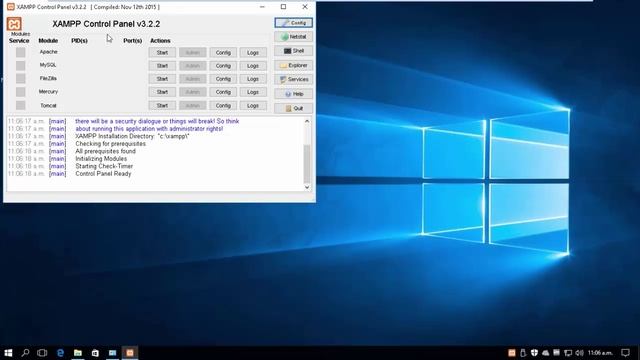
Task: View FileZilla Logs
Action: [253, 79]
